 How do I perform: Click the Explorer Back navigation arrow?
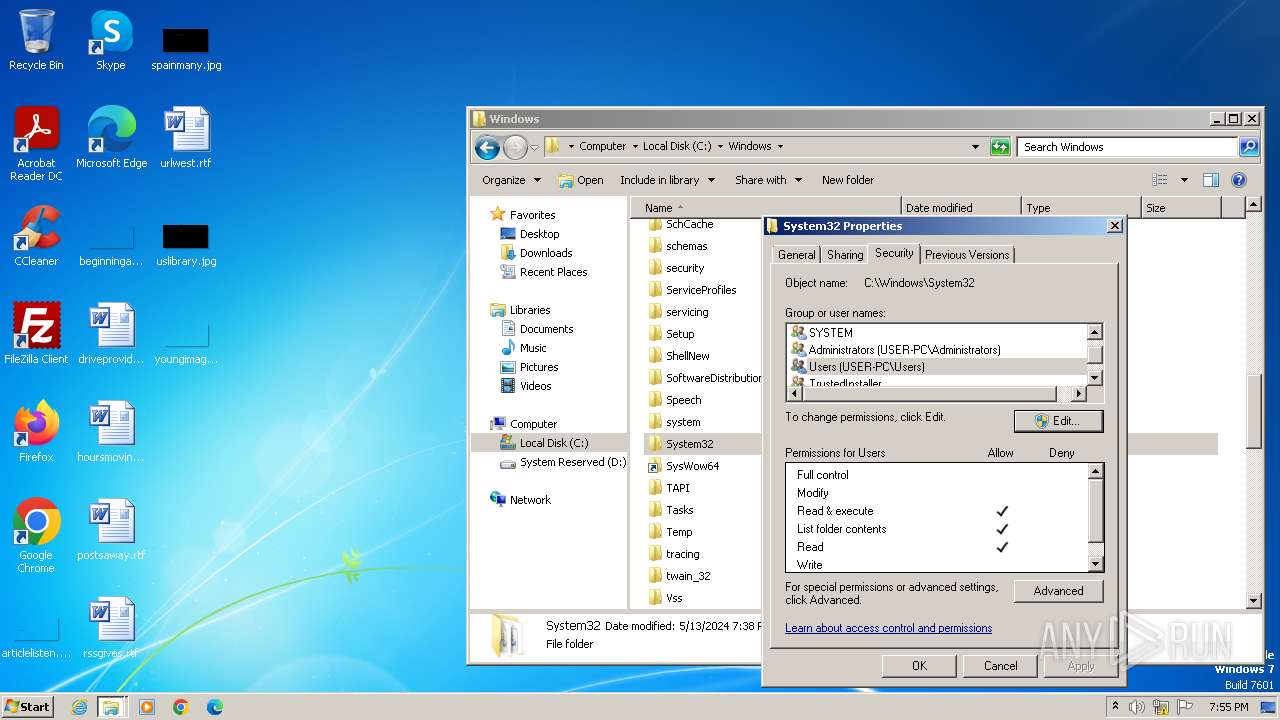[487, 147]
